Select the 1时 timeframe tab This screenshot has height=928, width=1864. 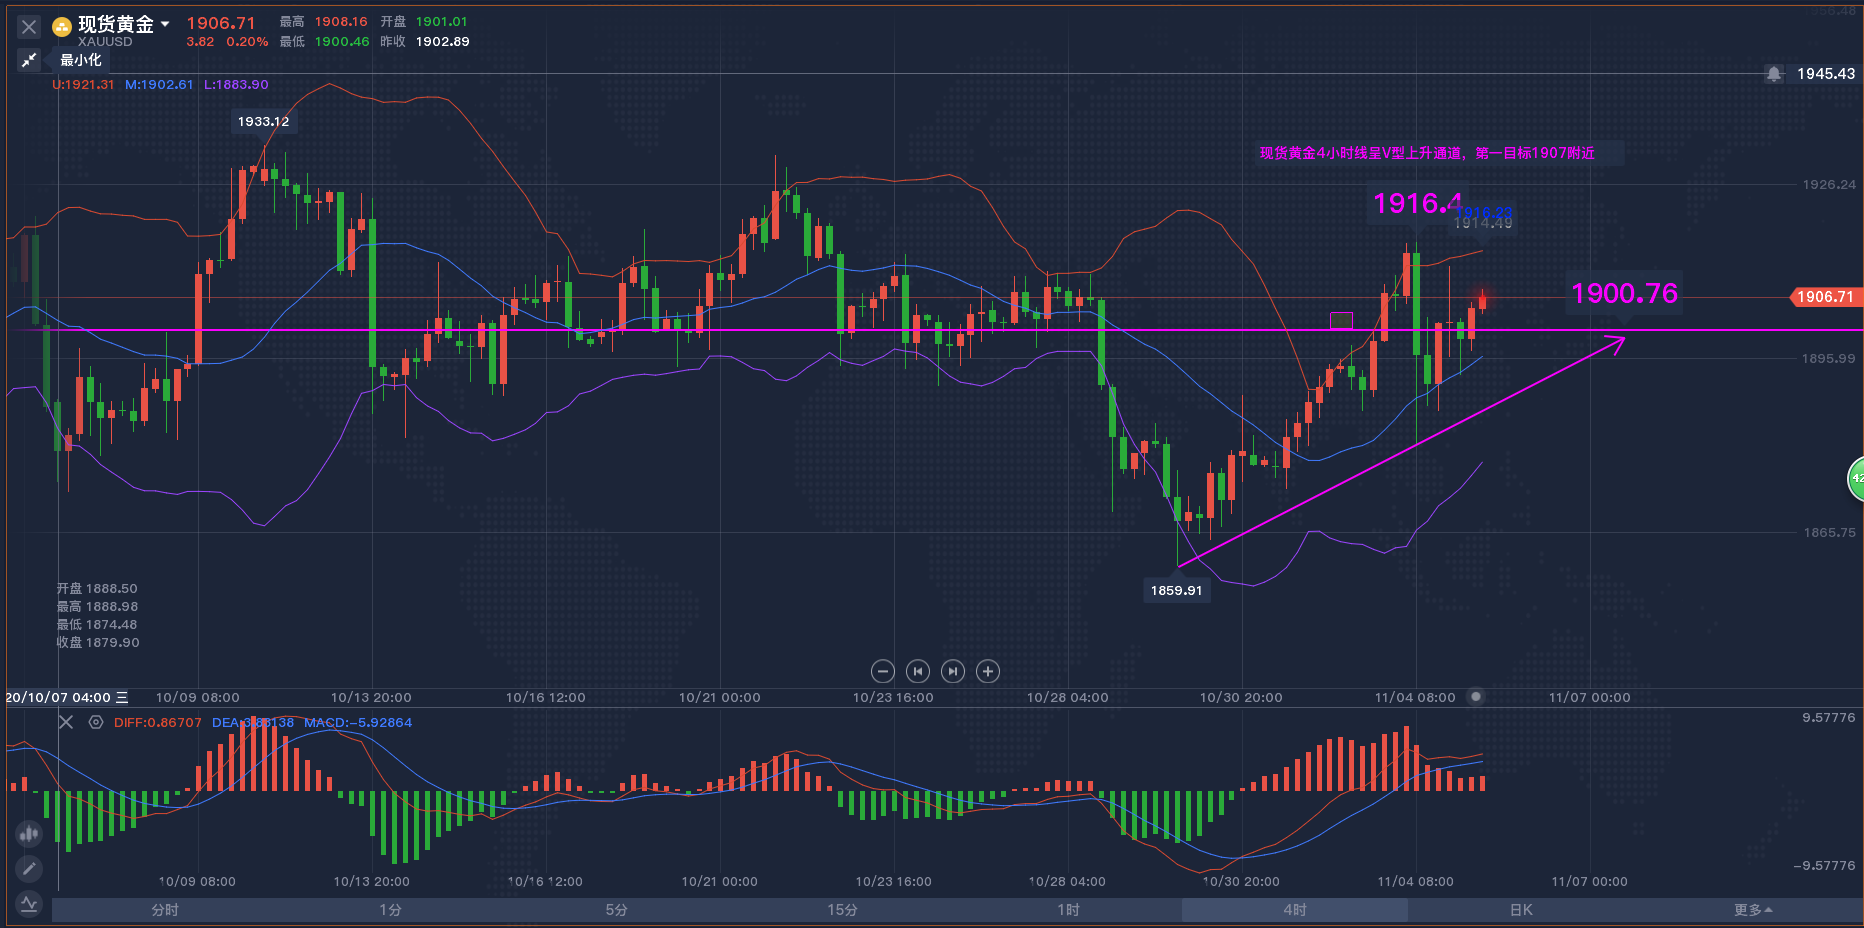[1069, 910]
